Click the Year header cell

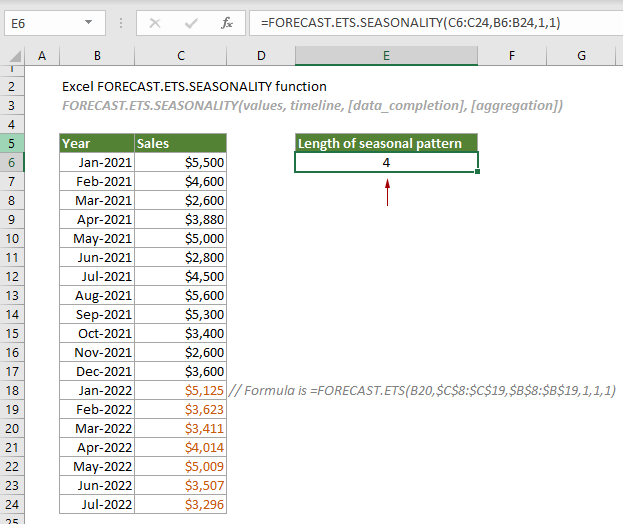pos(96,143)
